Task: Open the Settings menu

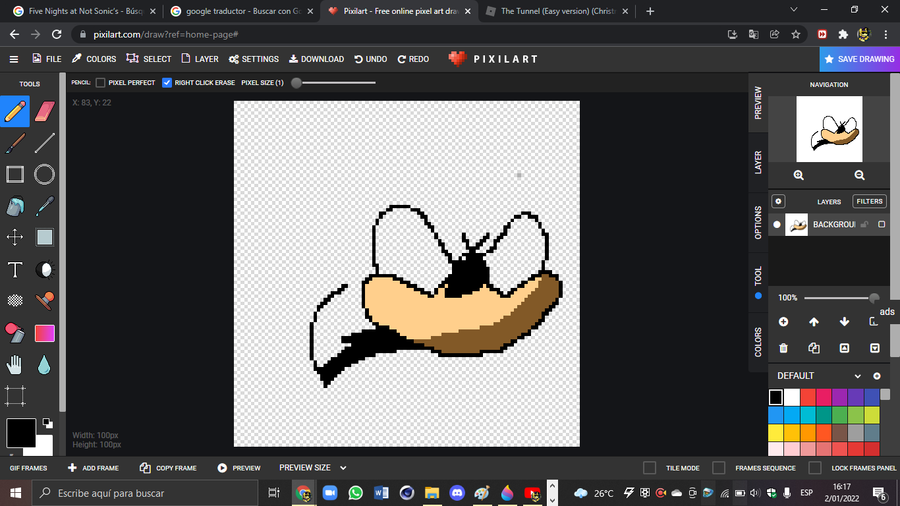Action: (x=254, y=59)
